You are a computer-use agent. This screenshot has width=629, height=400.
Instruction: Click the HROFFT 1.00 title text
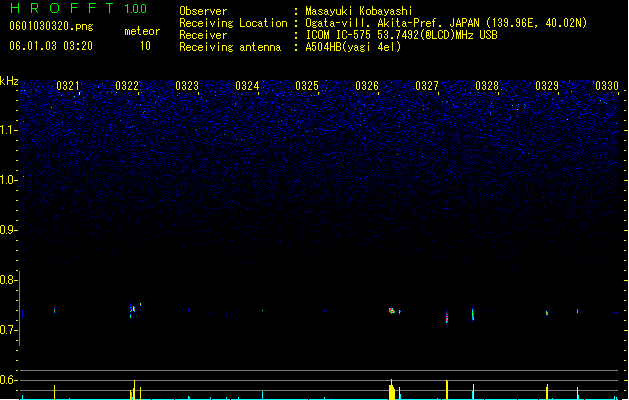(78, 8)
